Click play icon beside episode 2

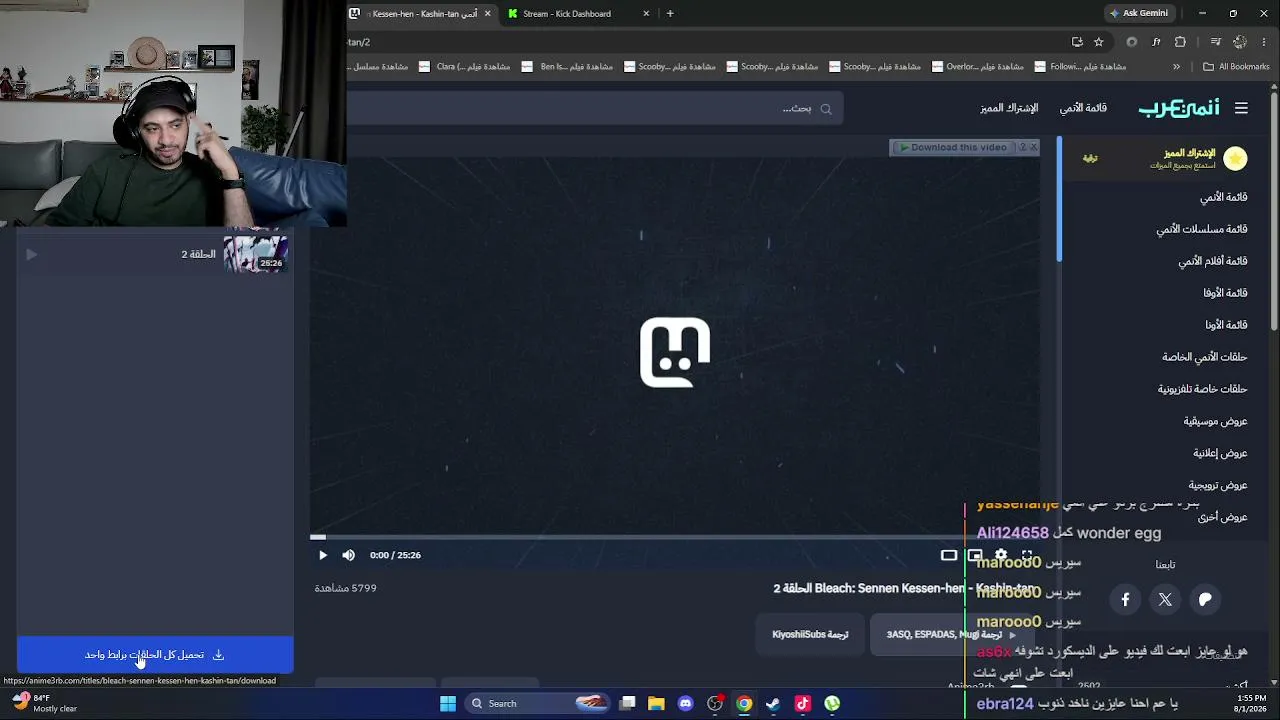[x=31, y=254]
